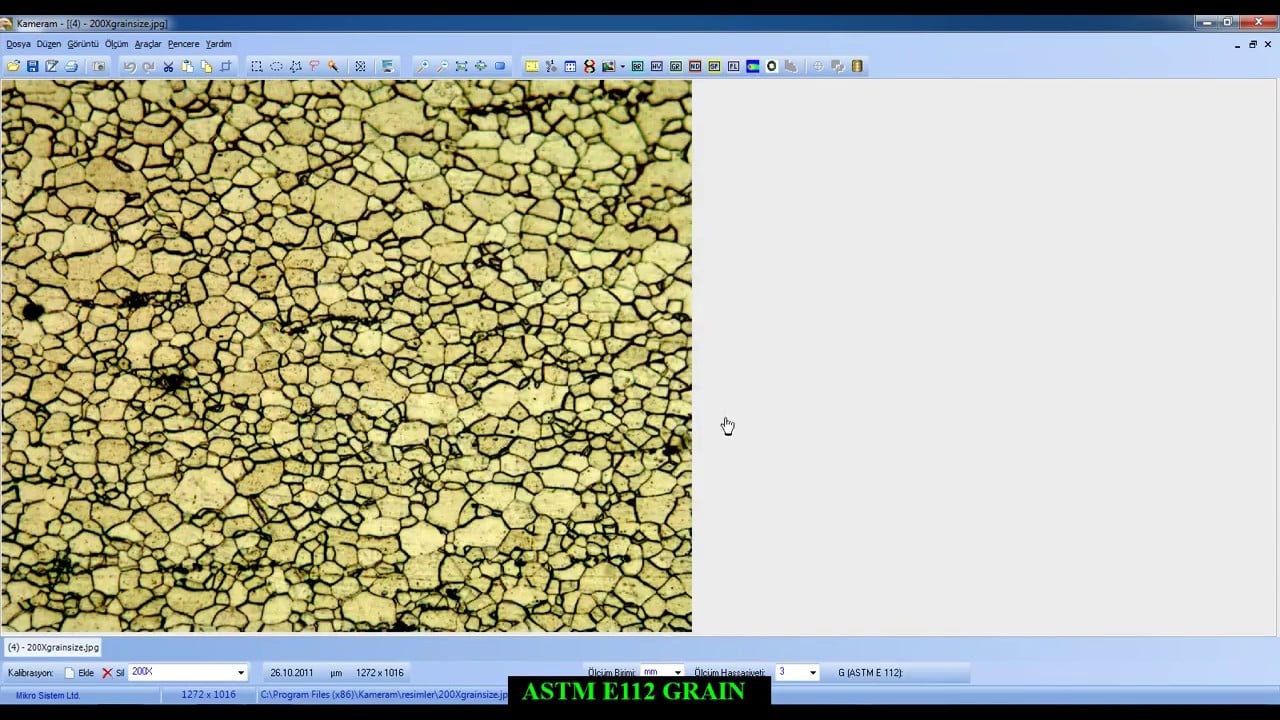Open a file with the folder icon
The height and width of the screenshot is (720, 1280).
click(13, 66)
